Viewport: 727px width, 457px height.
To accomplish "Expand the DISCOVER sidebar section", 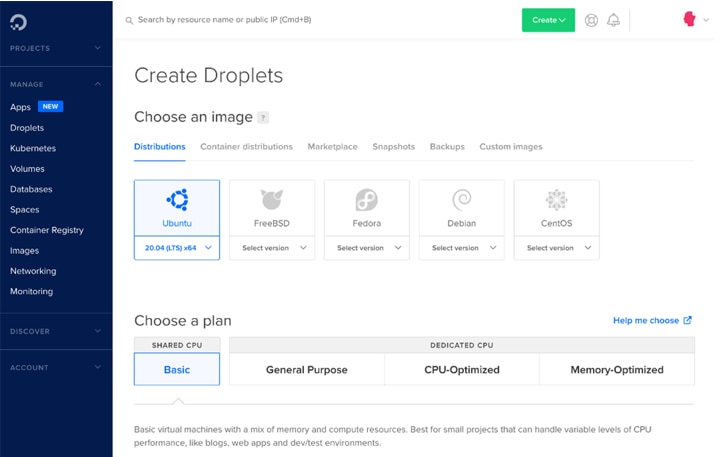I will pos(56,331).
